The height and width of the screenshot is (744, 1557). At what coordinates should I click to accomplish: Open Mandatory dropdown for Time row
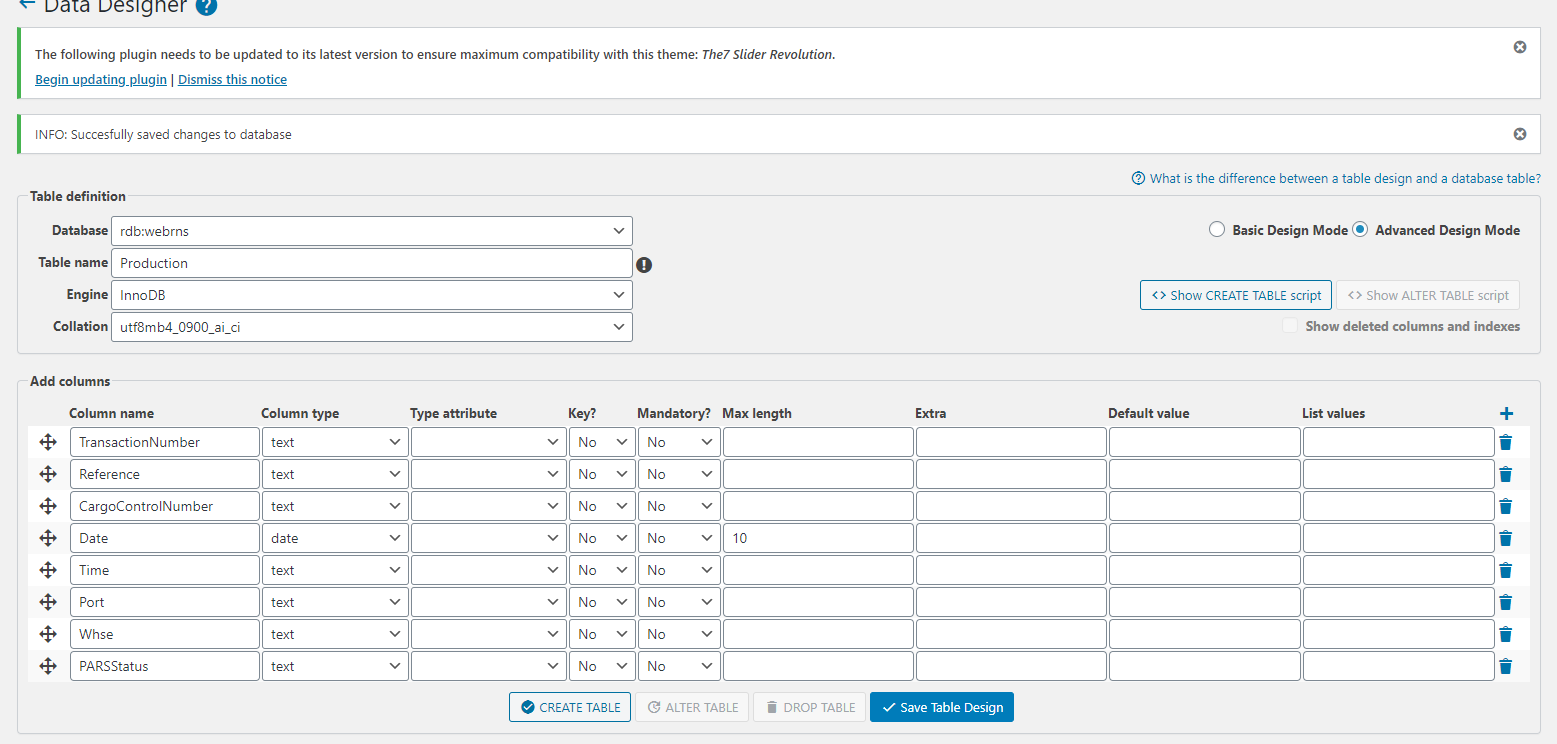(679, 570)
